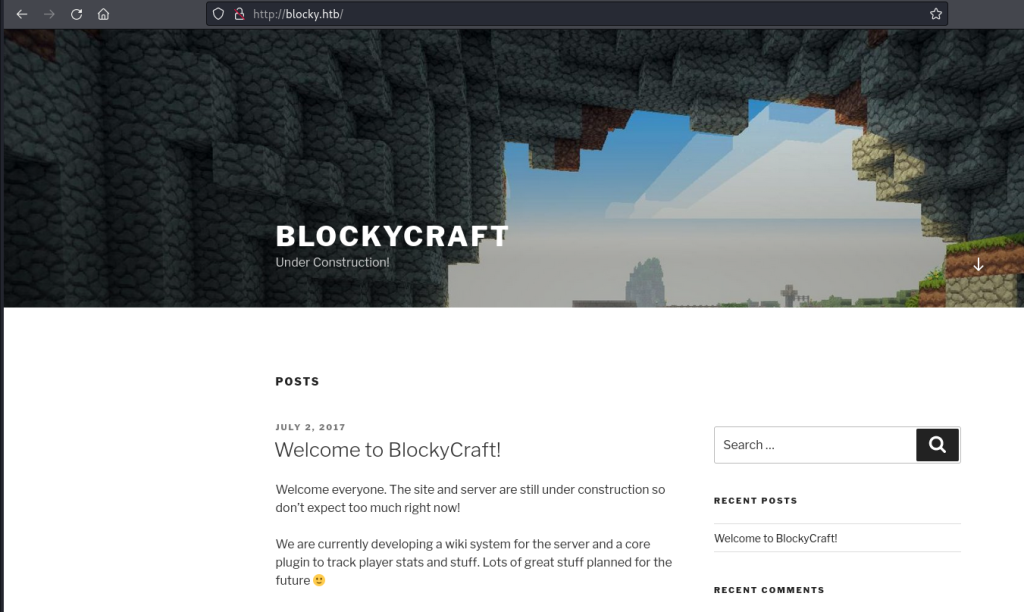Open the browser home page icon
The image size is (1024, 612).
(x=103, y=14)
